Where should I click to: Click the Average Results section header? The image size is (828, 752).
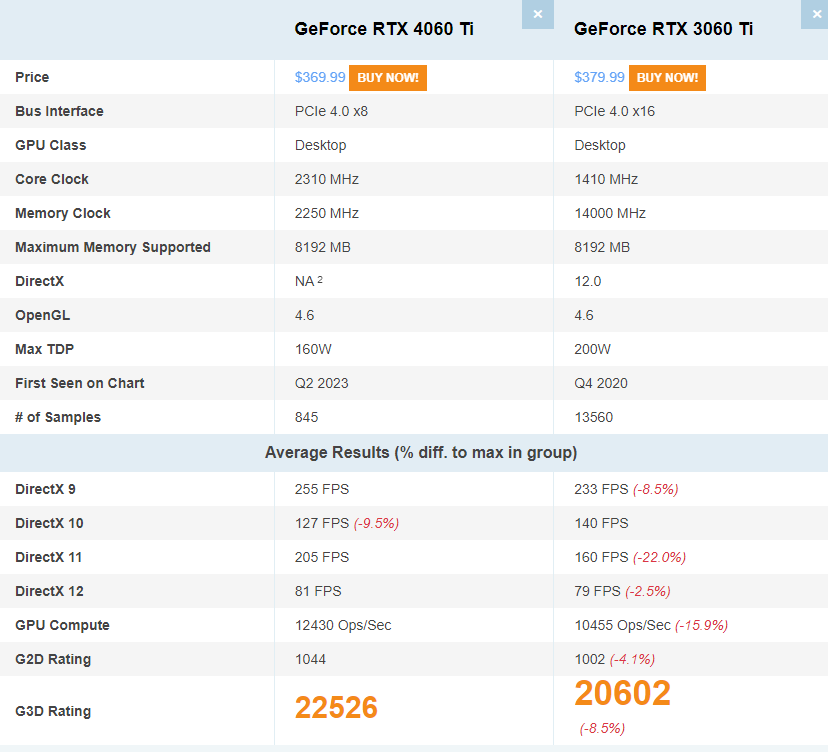click(x=414, y=453)
